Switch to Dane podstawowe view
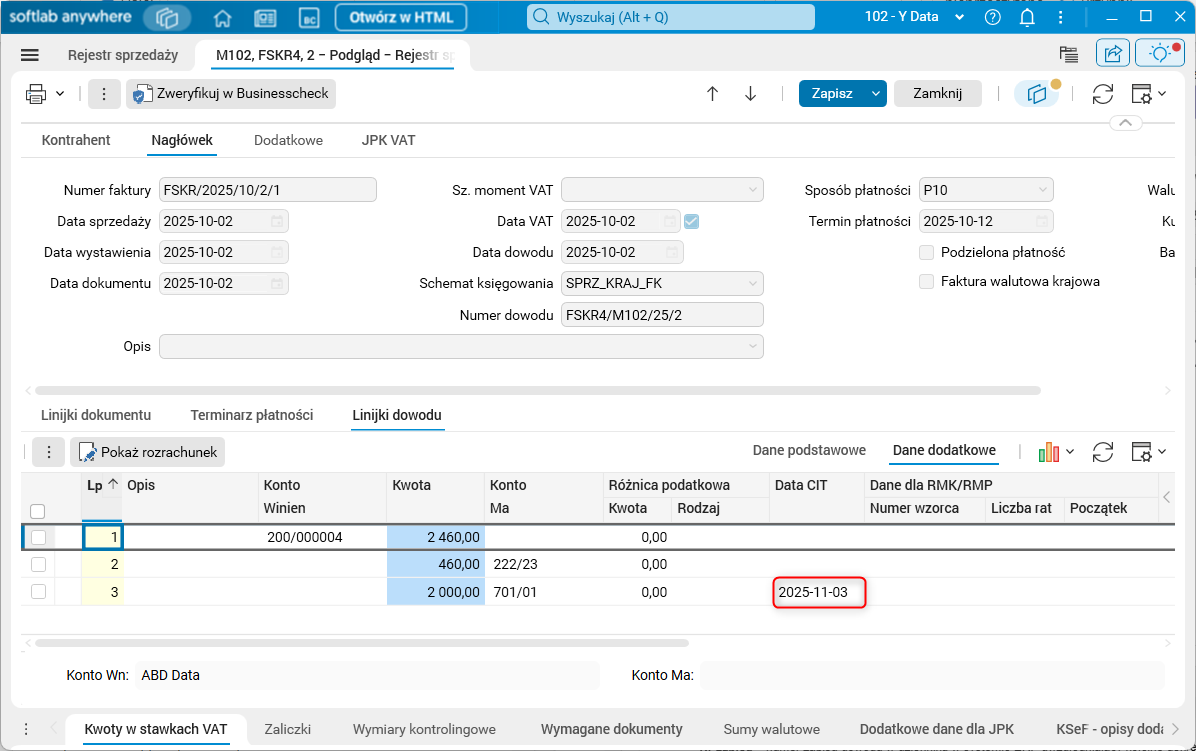 click(x=809, y=451)
